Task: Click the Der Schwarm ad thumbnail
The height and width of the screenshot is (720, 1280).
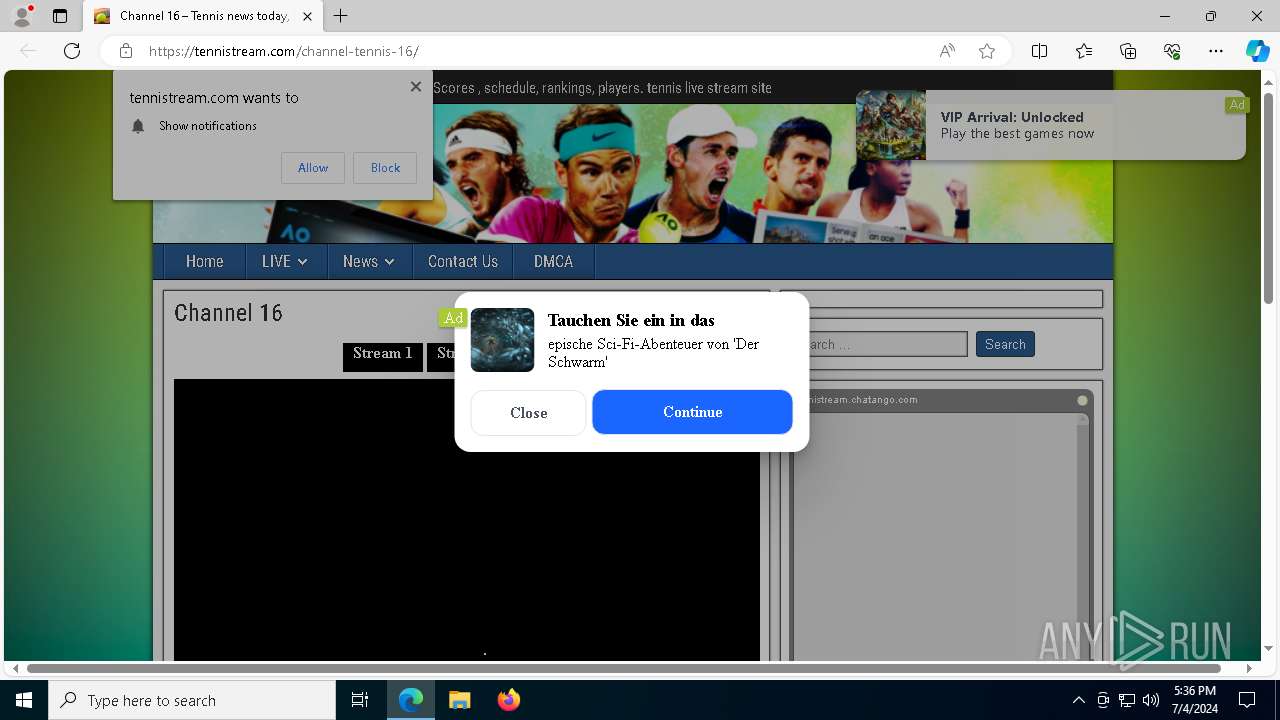Action: [502, 340]
